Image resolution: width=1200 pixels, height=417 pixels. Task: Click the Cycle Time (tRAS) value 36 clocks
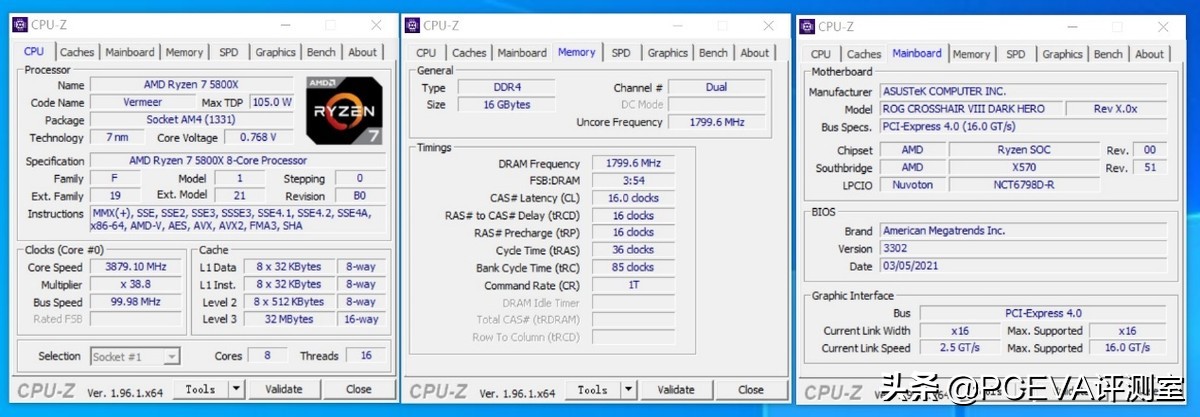(x=633, y=250)
